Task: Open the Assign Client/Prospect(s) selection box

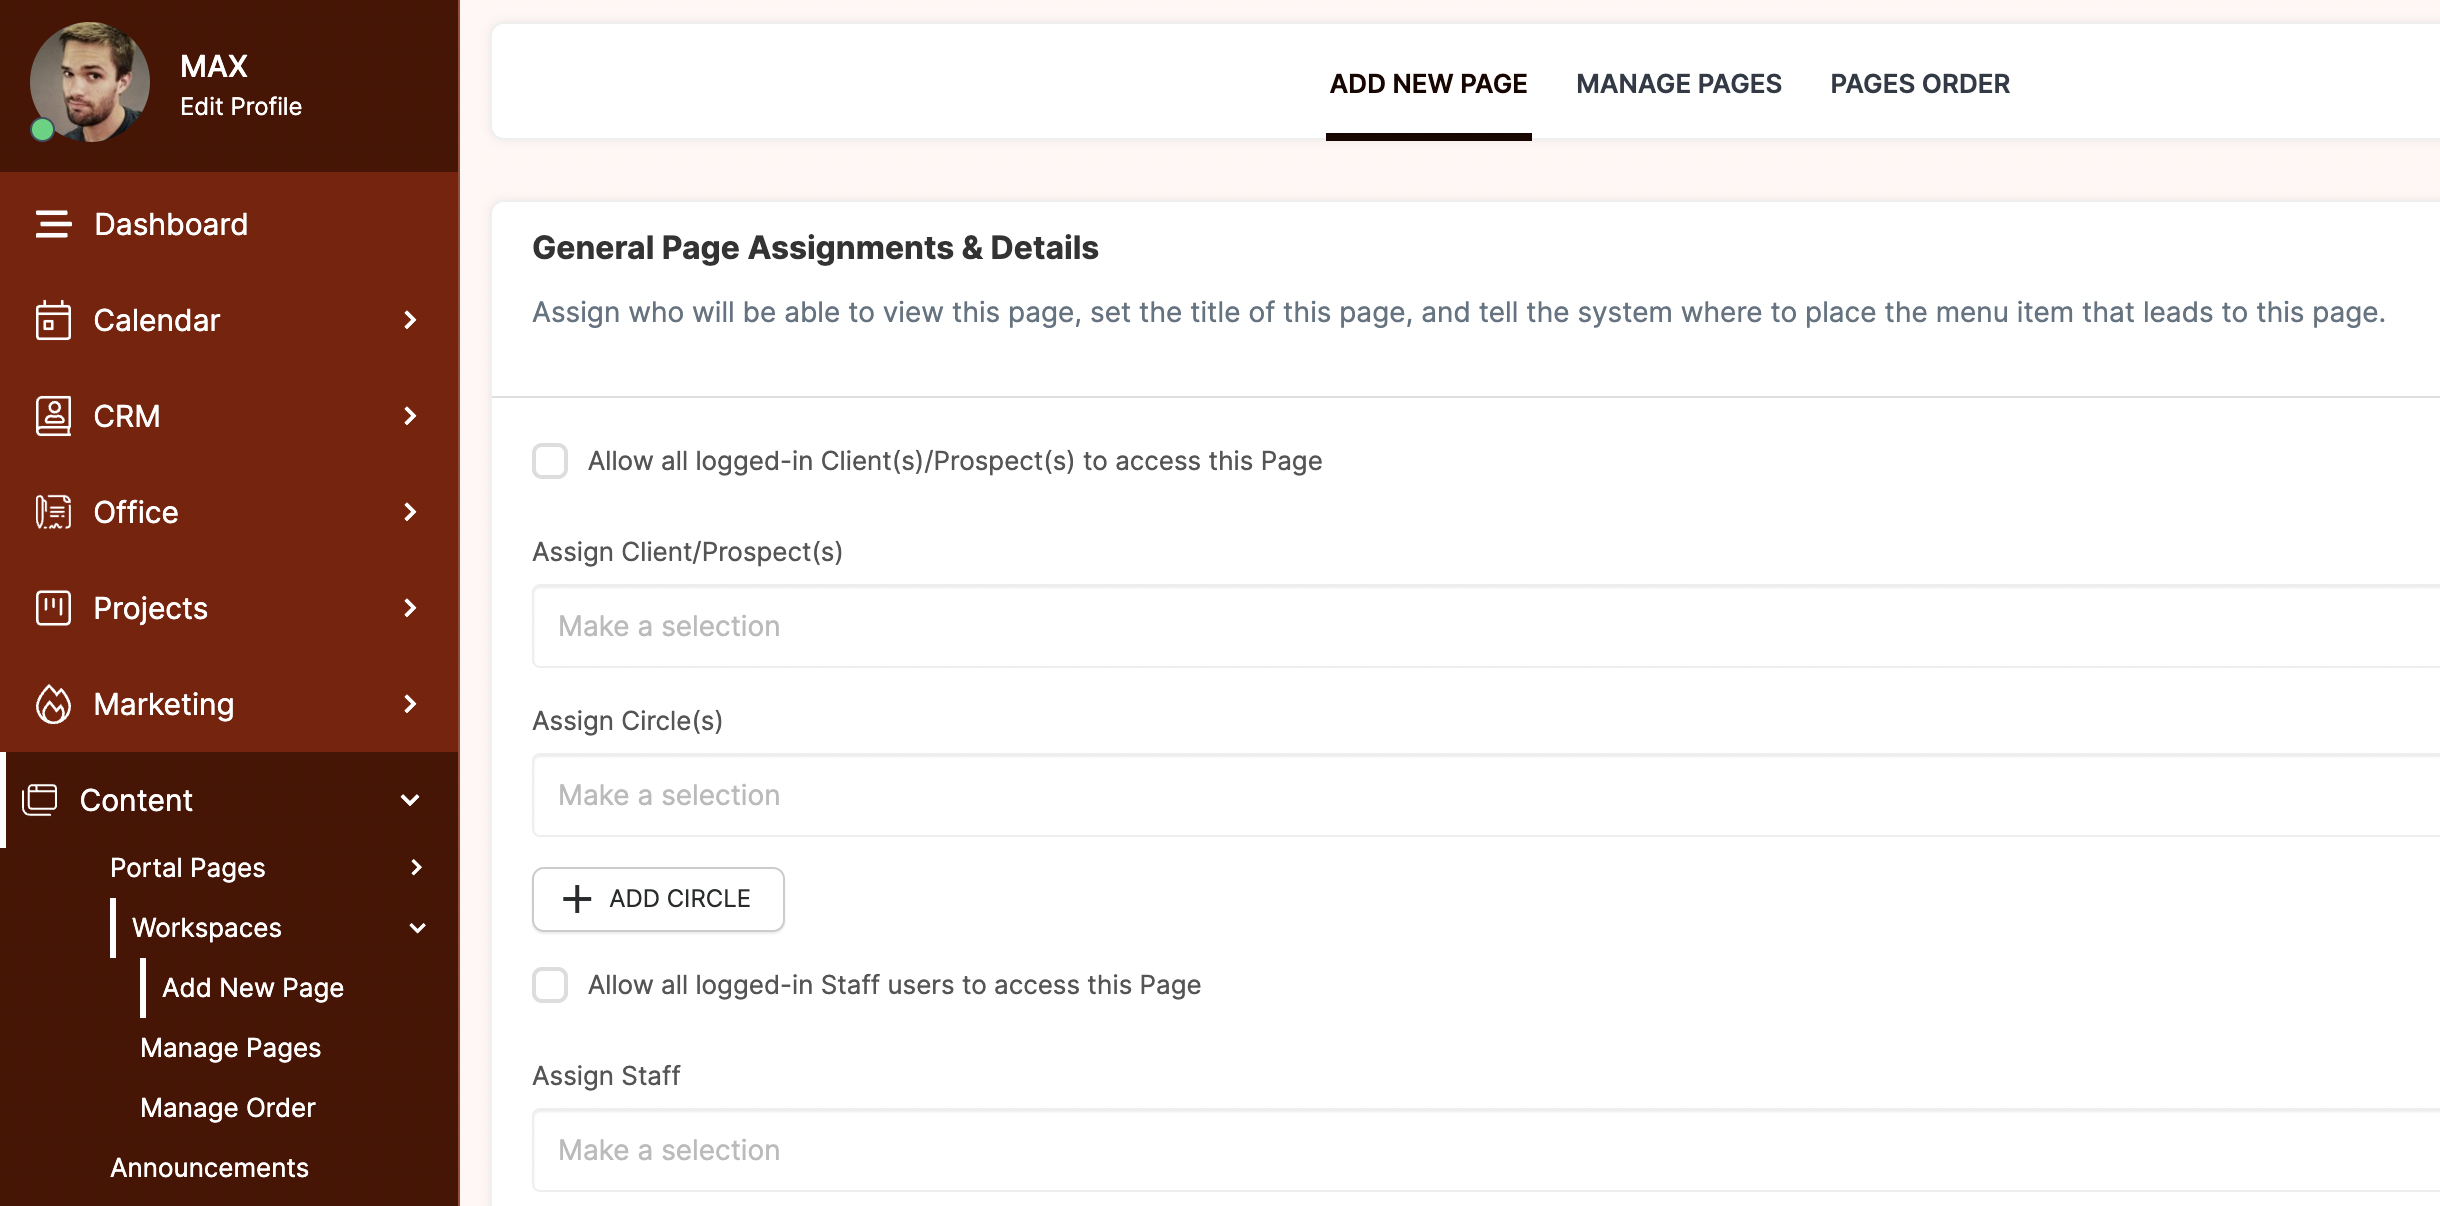Action: 1486,626
